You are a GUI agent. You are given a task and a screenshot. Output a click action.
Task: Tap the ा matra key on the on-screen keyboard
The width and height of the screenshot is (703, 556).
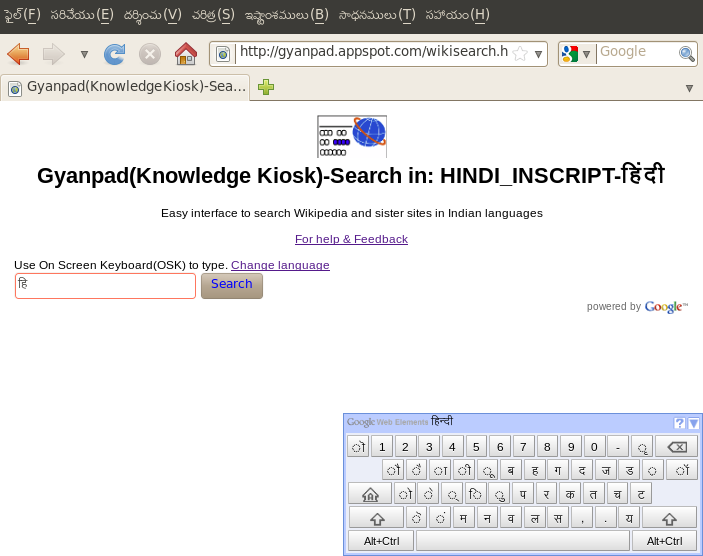tap(440, 470)
